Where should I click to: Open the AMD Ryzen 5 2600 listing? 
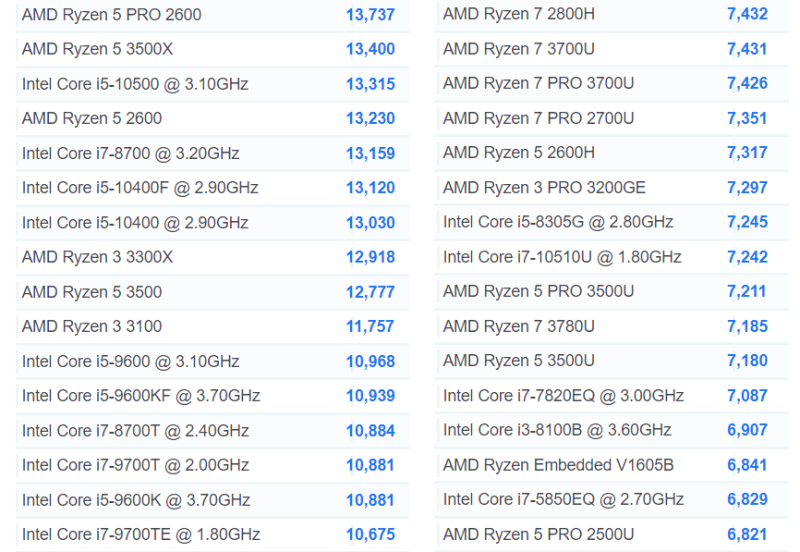(x=92, y=118)
